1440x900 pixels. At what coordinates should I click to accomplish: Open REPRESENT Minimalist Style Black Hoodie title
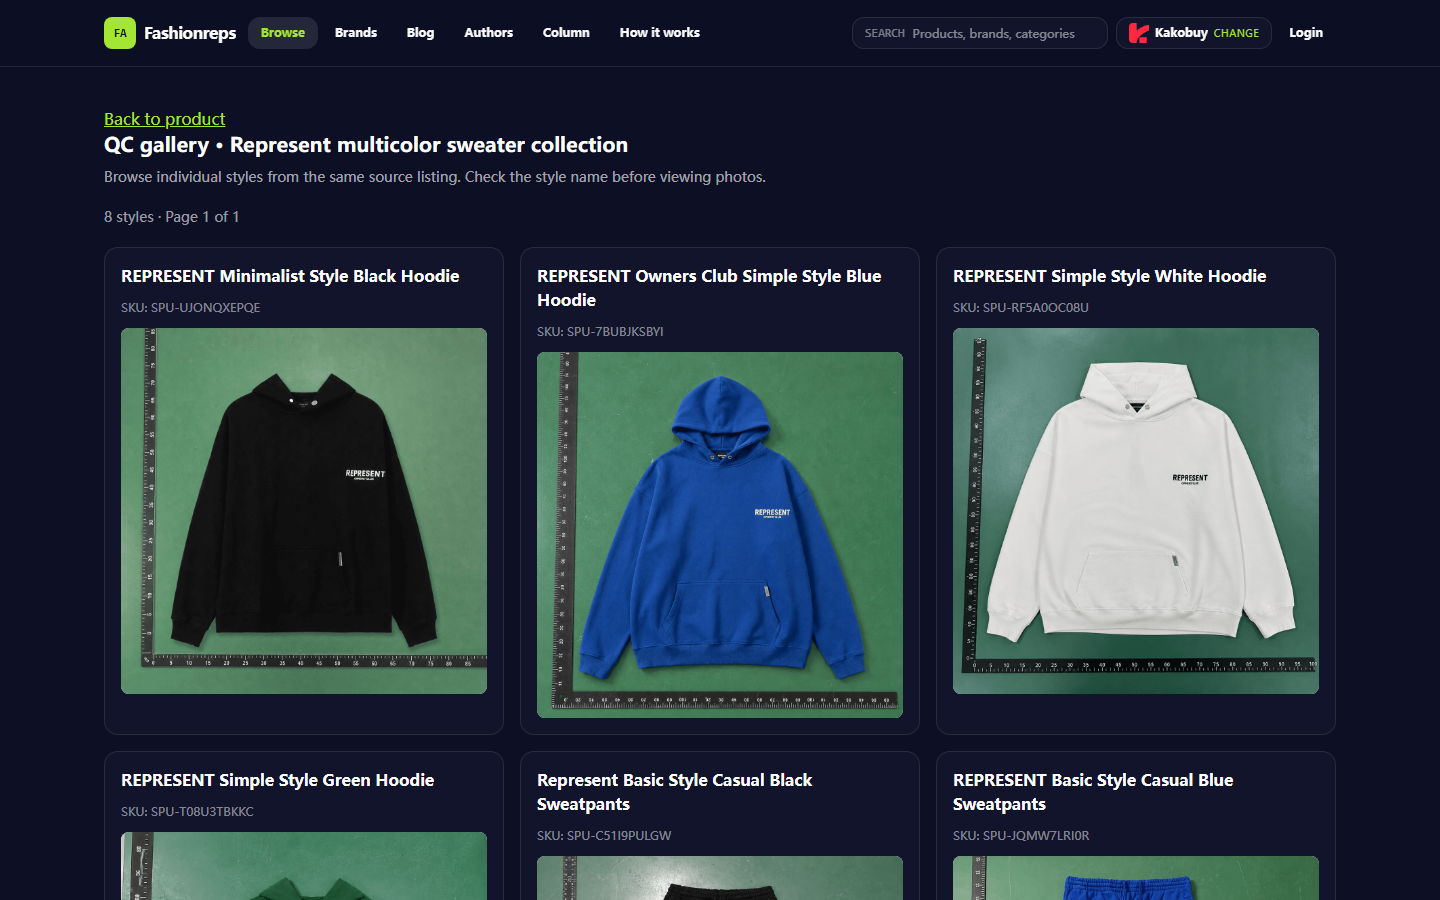pos(290,276)
